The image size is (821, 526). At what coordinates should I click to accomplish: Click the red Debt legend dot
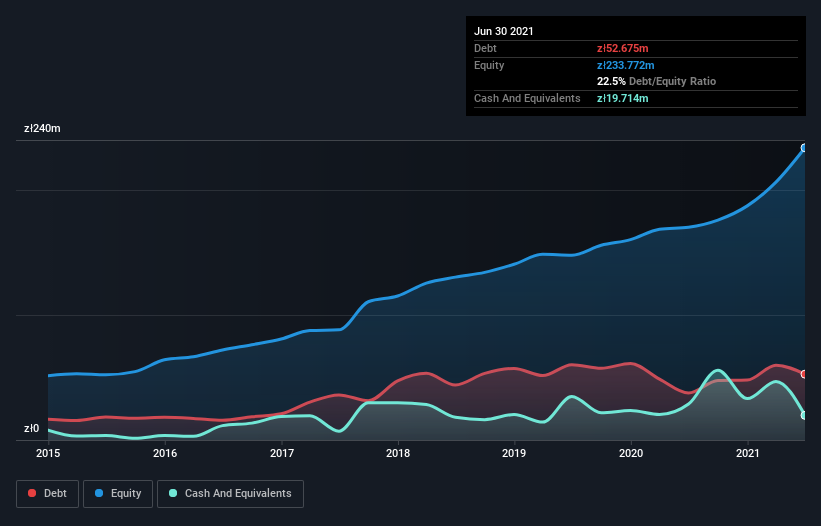click(x=32, y=493)
